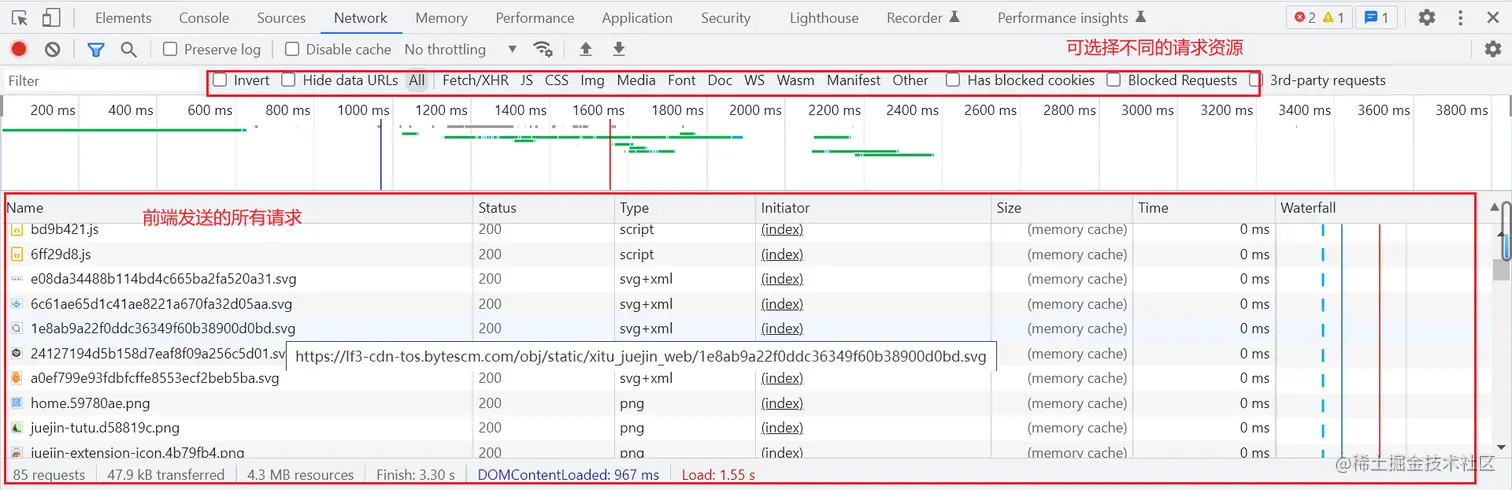This screenshot has height=490, width=1512.
Task: Sort requests by Status column header
Action: coord(544,208)
